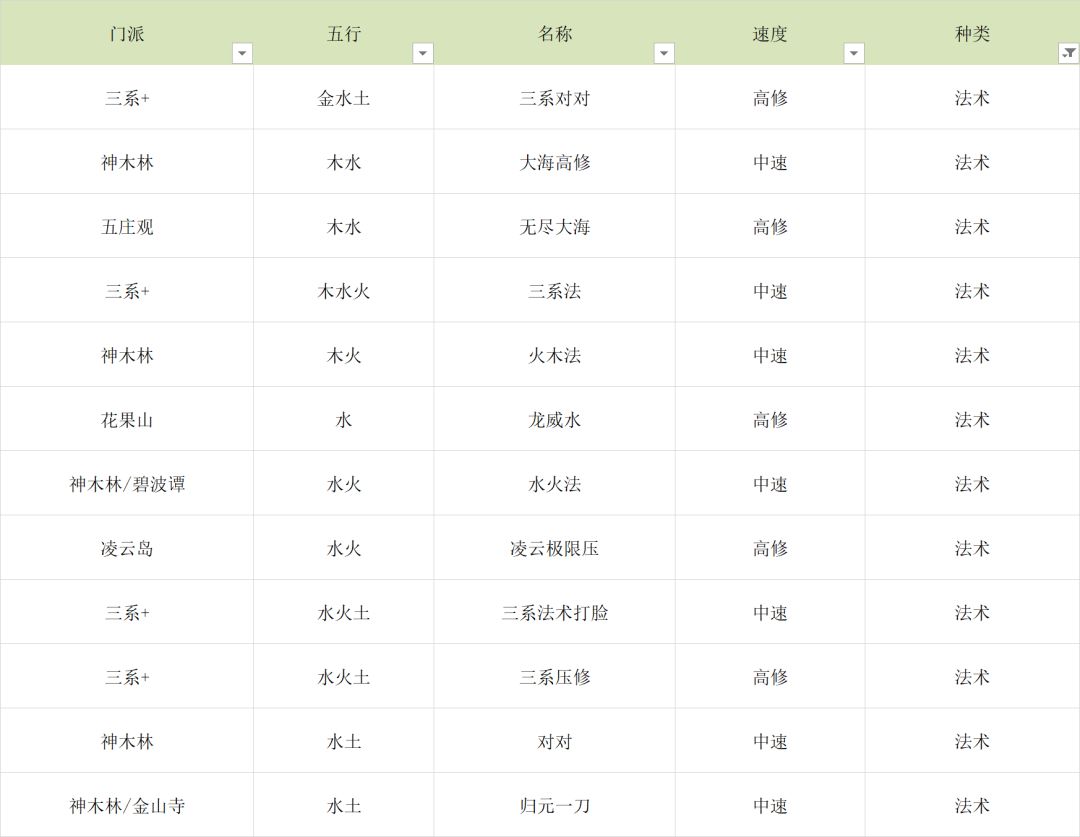Click the 三系压修 name cell

tap(554, 676)
